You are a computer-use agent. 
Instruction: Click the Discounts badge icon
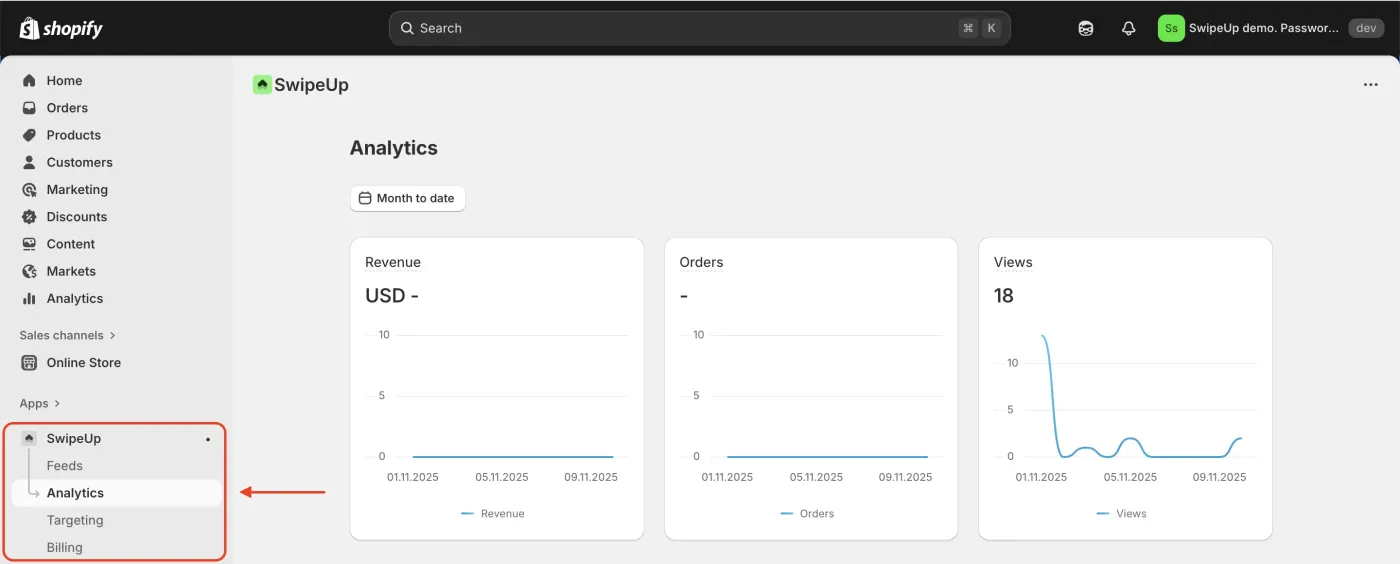tap(29, 216)
